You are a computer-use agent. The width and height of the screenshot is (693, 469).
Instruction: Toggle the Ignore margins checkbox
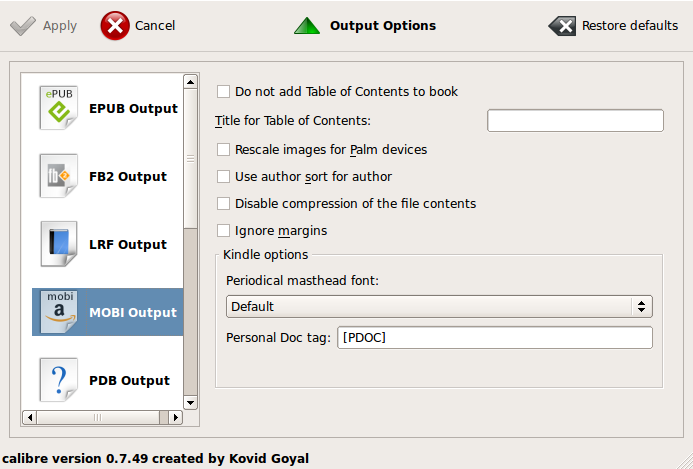click(x=223, y=231)
